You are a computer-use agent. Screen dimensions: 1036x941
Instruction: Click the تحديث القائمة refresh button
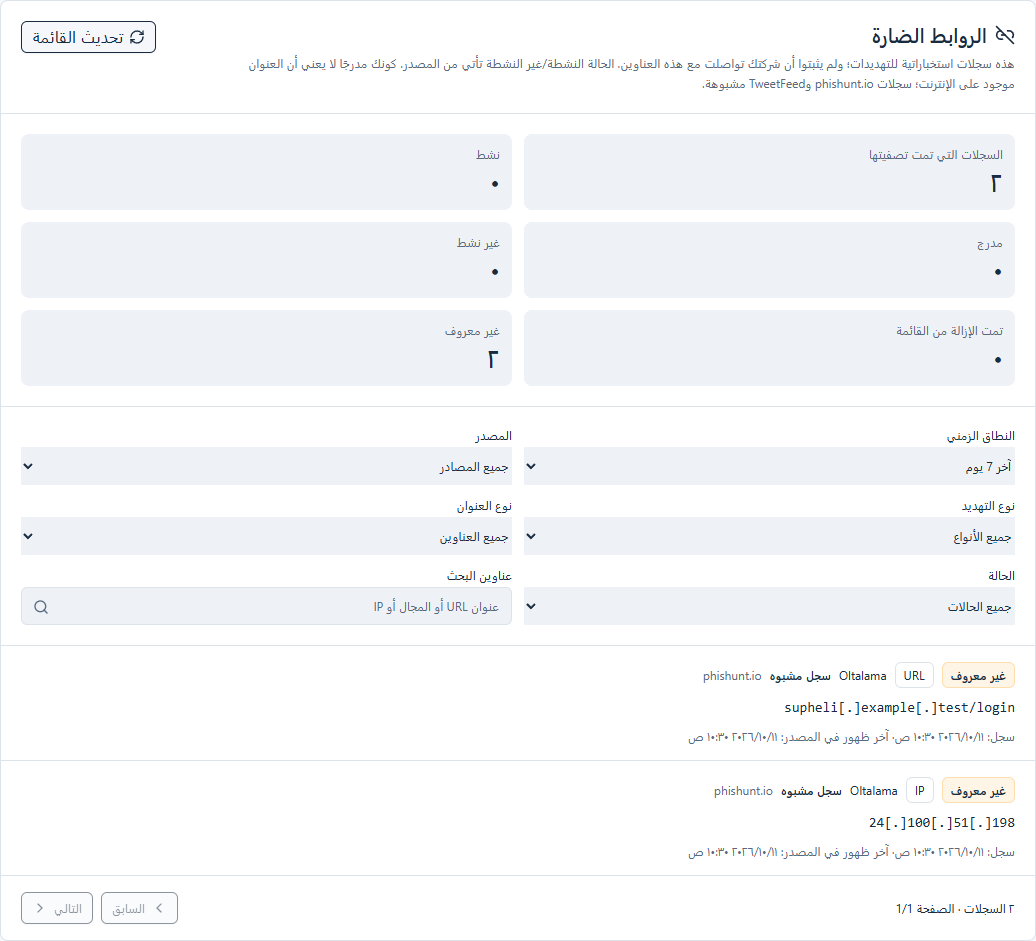(89, 37)
